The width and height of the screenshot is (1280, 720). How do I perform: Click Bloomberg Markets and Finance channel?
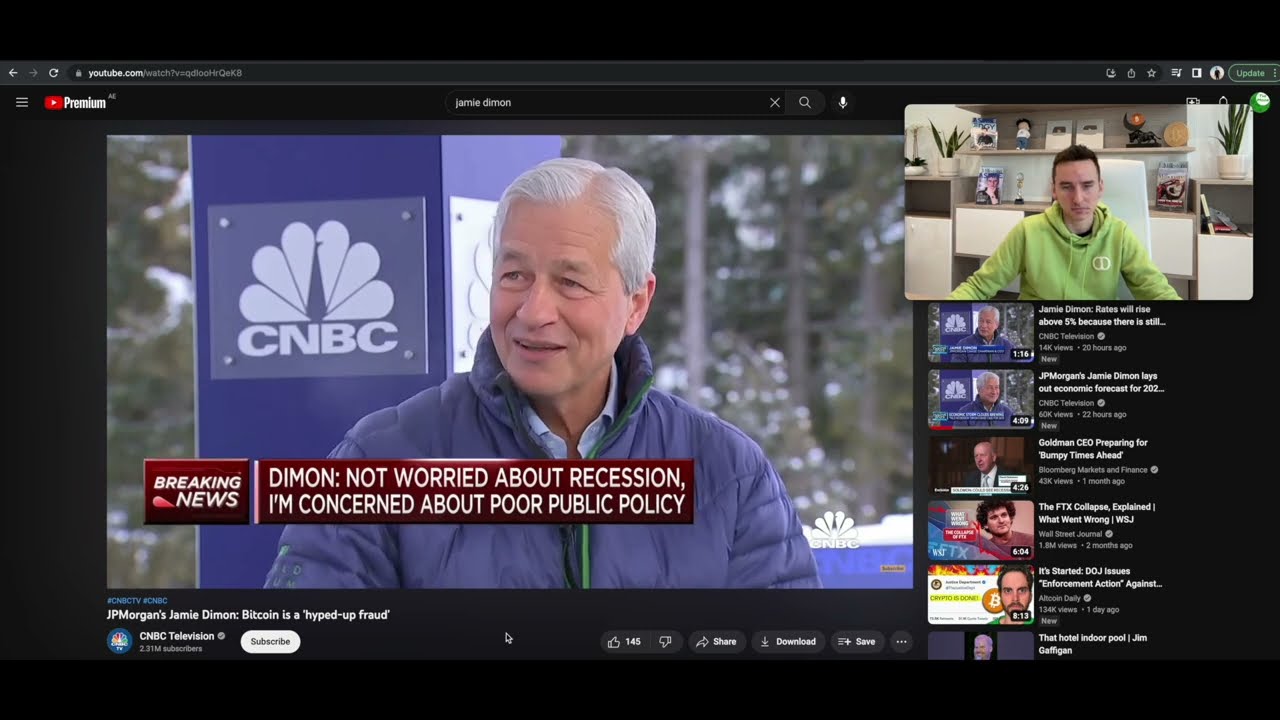pyautogui.click(x=1093, y=470)
